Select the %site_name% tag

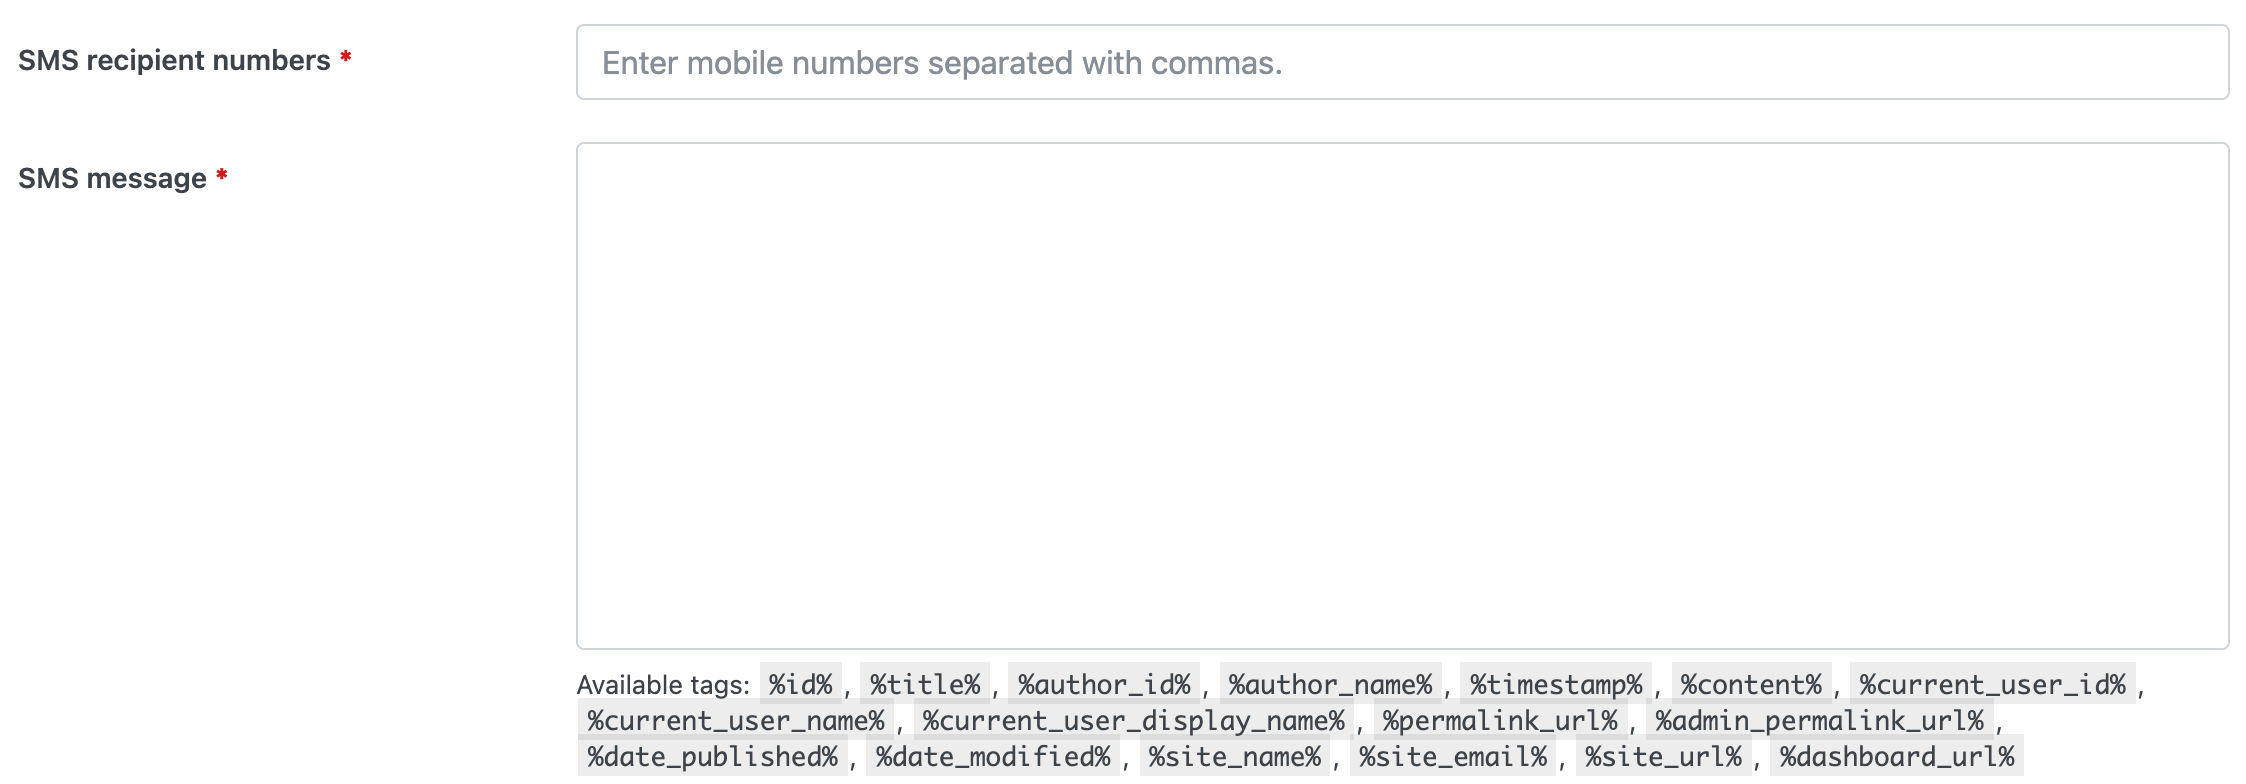pyautogui.click(x=1235, y=757)
